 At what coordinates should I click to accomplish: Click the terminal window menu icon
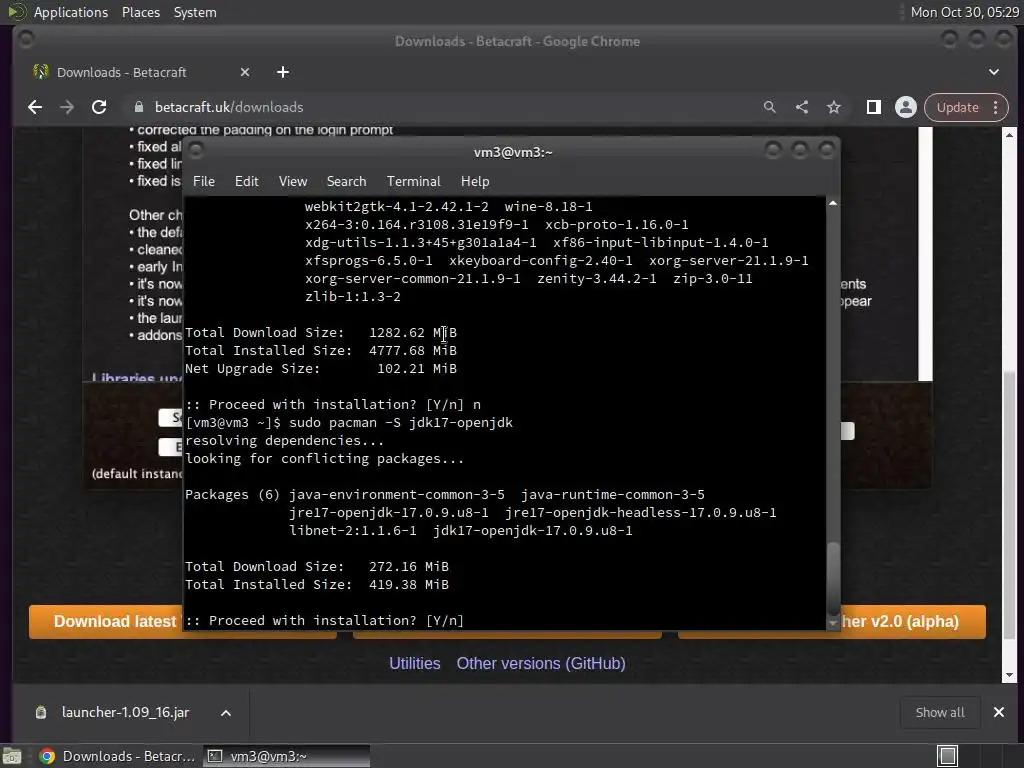coord(196,151)
